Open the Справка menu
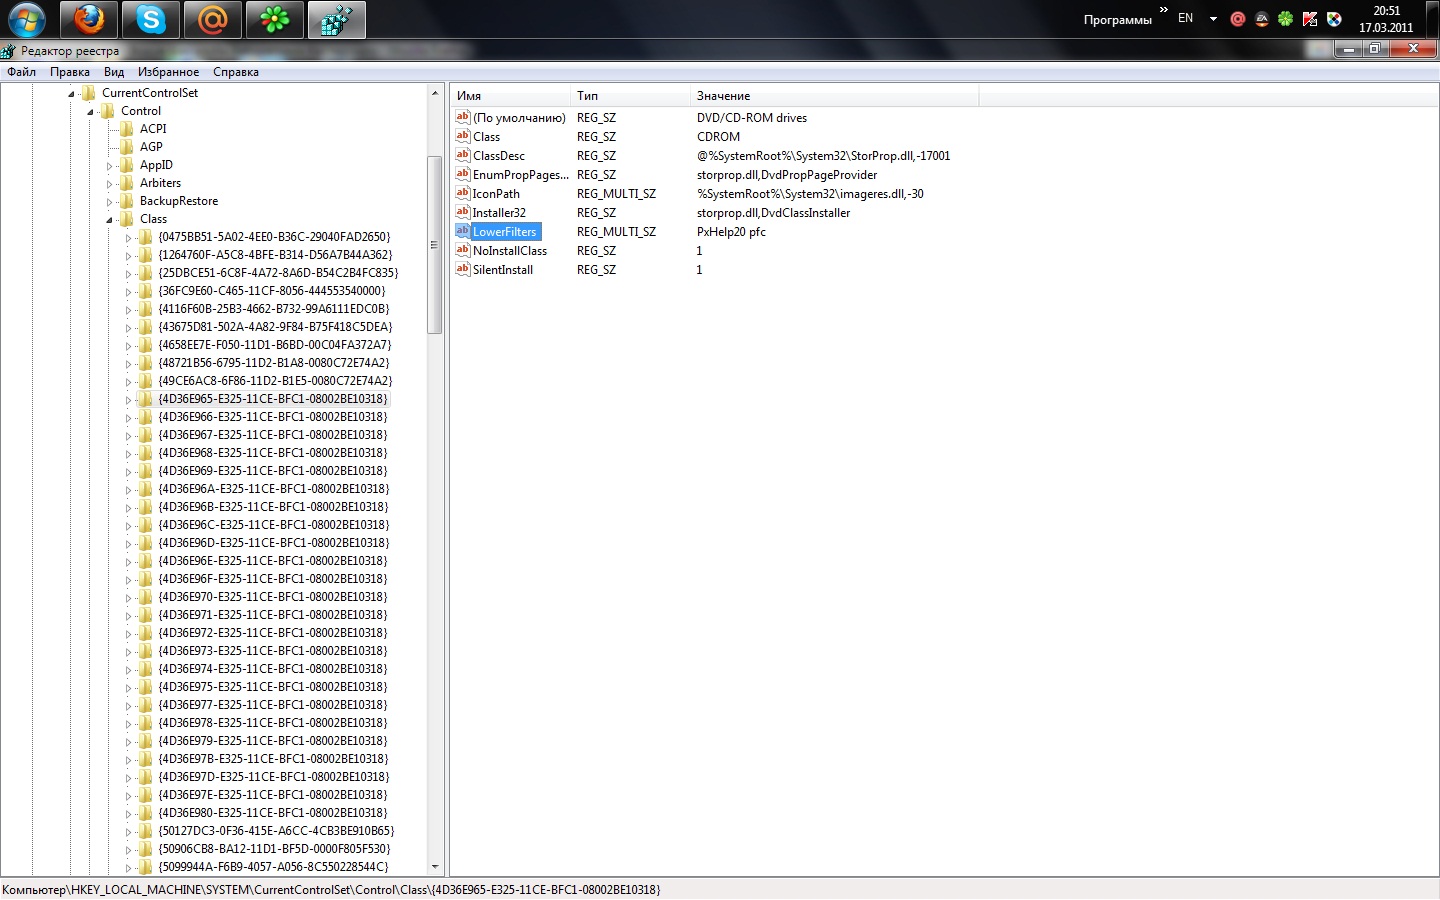The image size is (1440, 900). tap(236, 72)
